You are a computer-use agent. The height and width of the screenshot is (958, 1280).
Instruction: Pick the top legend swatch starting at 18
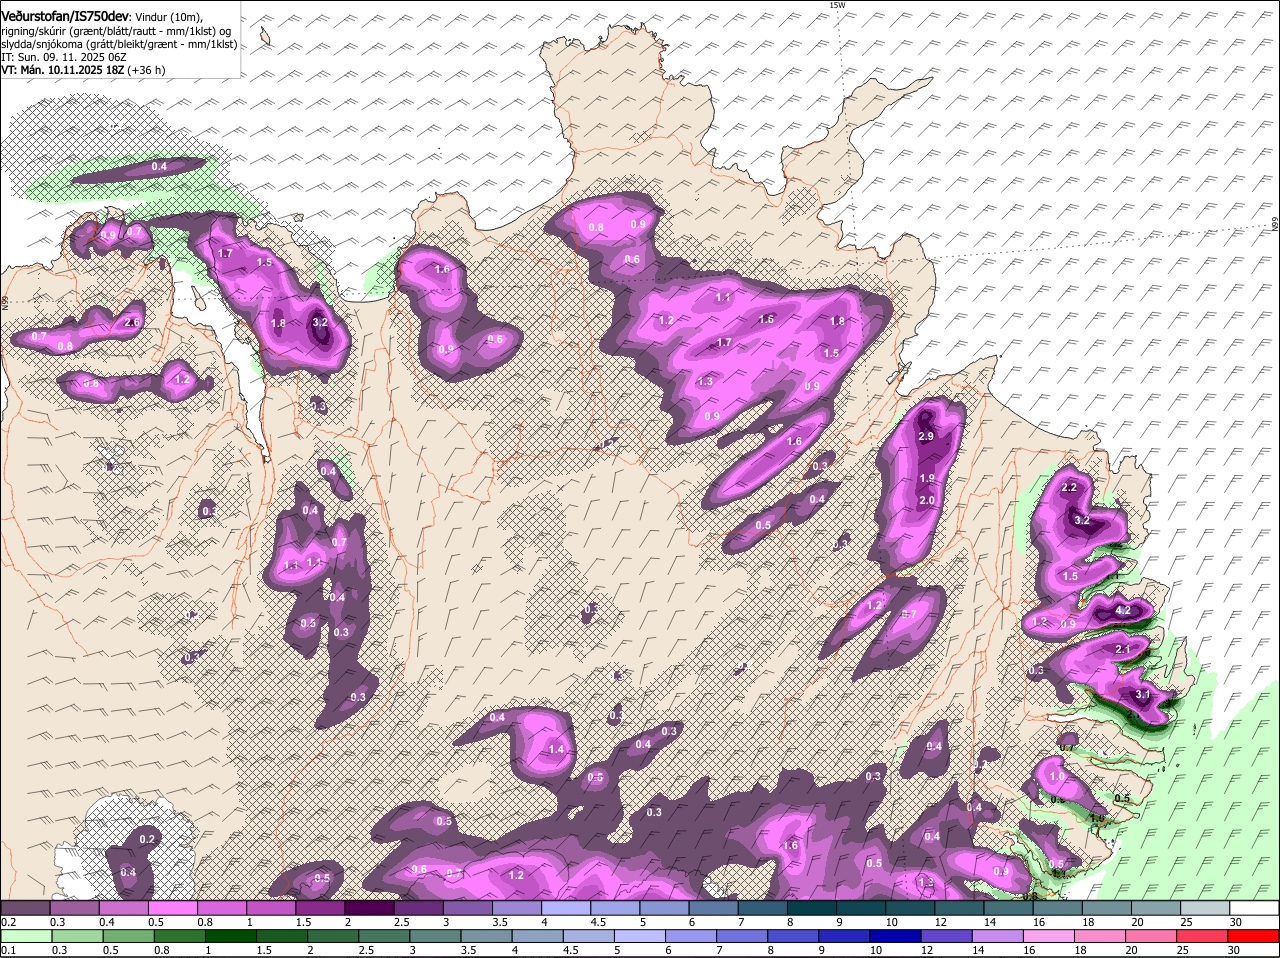1106,908
